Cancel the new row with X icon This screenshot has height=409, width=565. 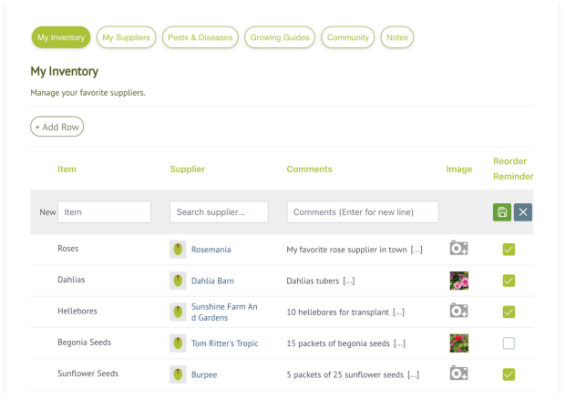pos(523,212)
